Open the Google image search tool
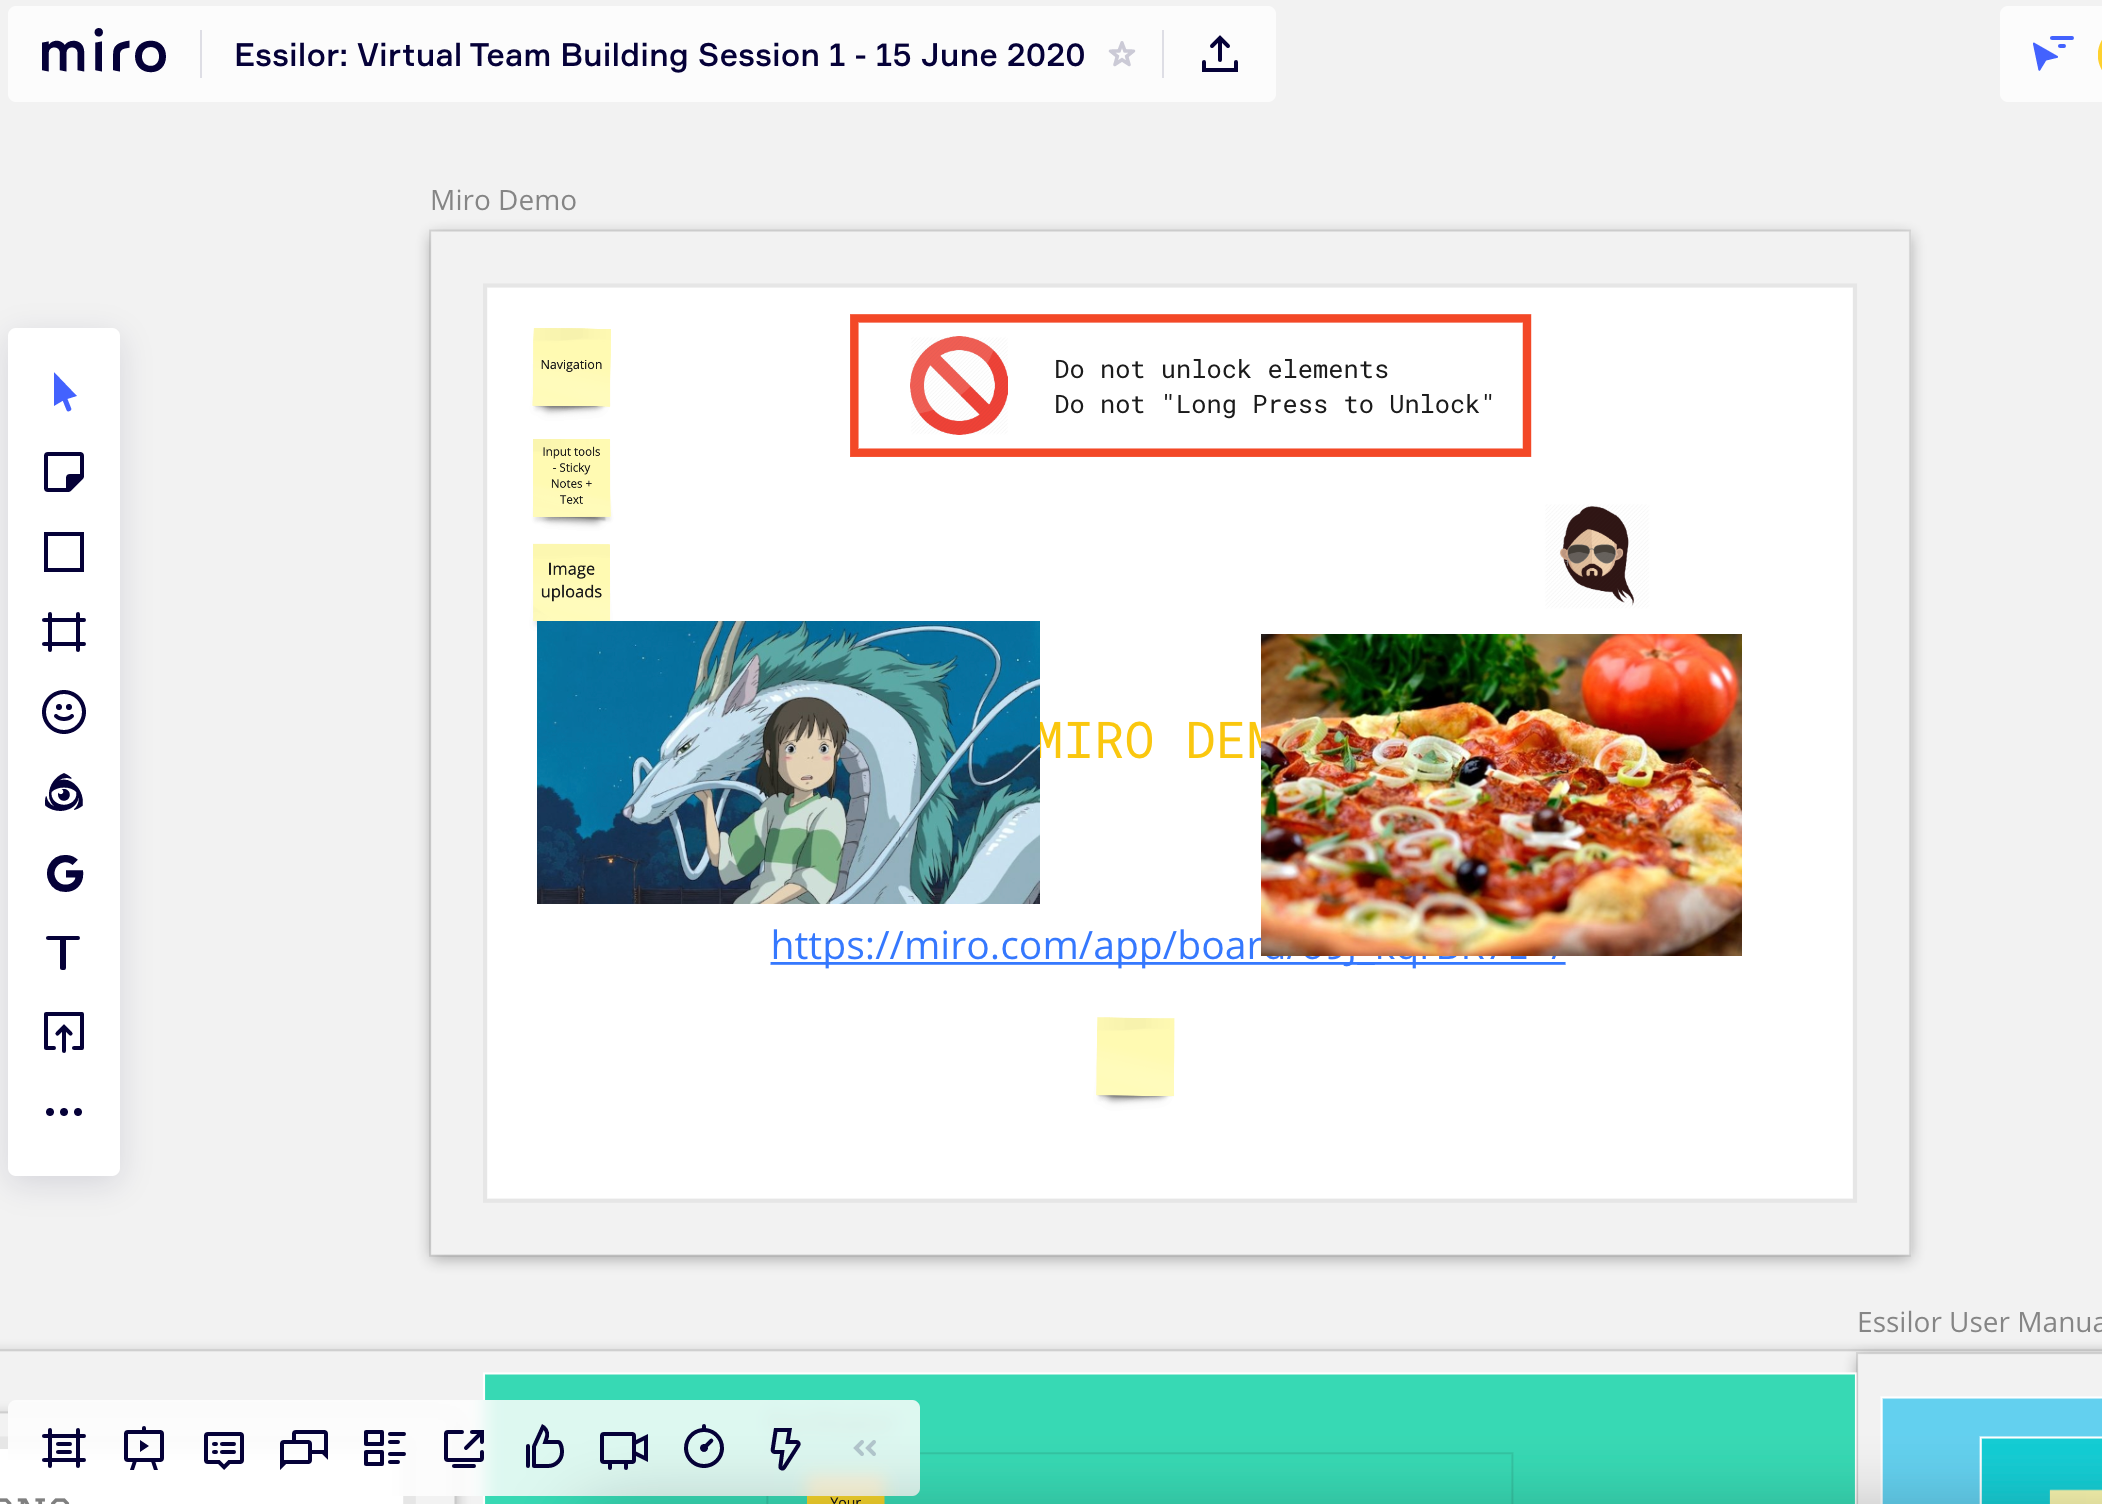This screenshot has width=2102, height=1504. pos(64,873)
